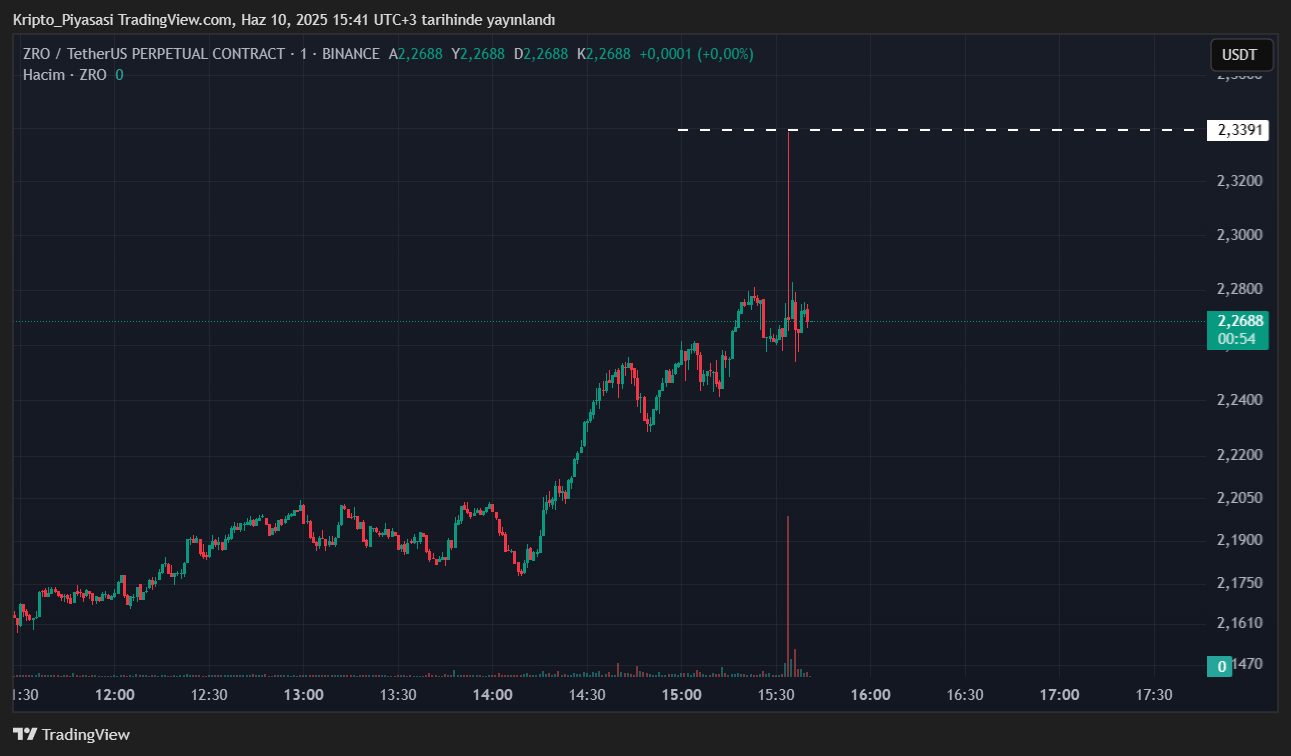
Task: Click the Hacim · ZRO indicator label
Action: (x=65, y=74)
